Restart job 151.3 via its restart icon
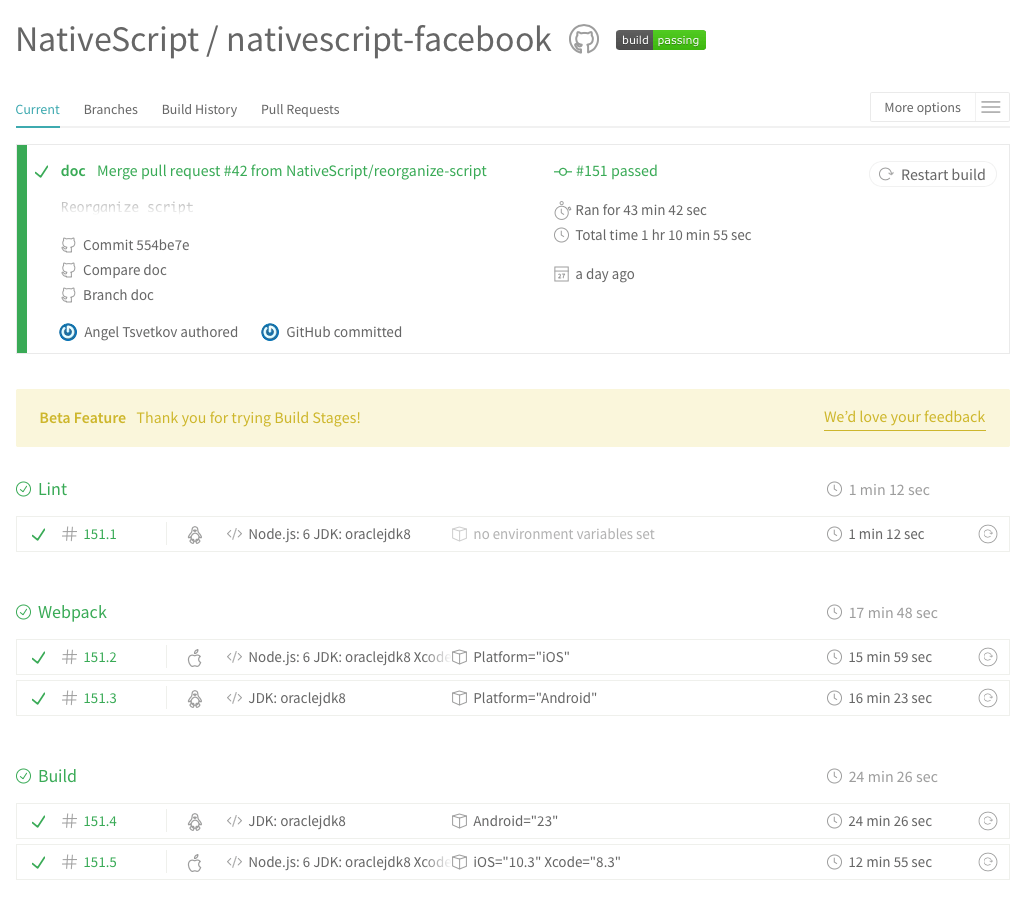Screen dimensions: 1029x907 point(987,698)
